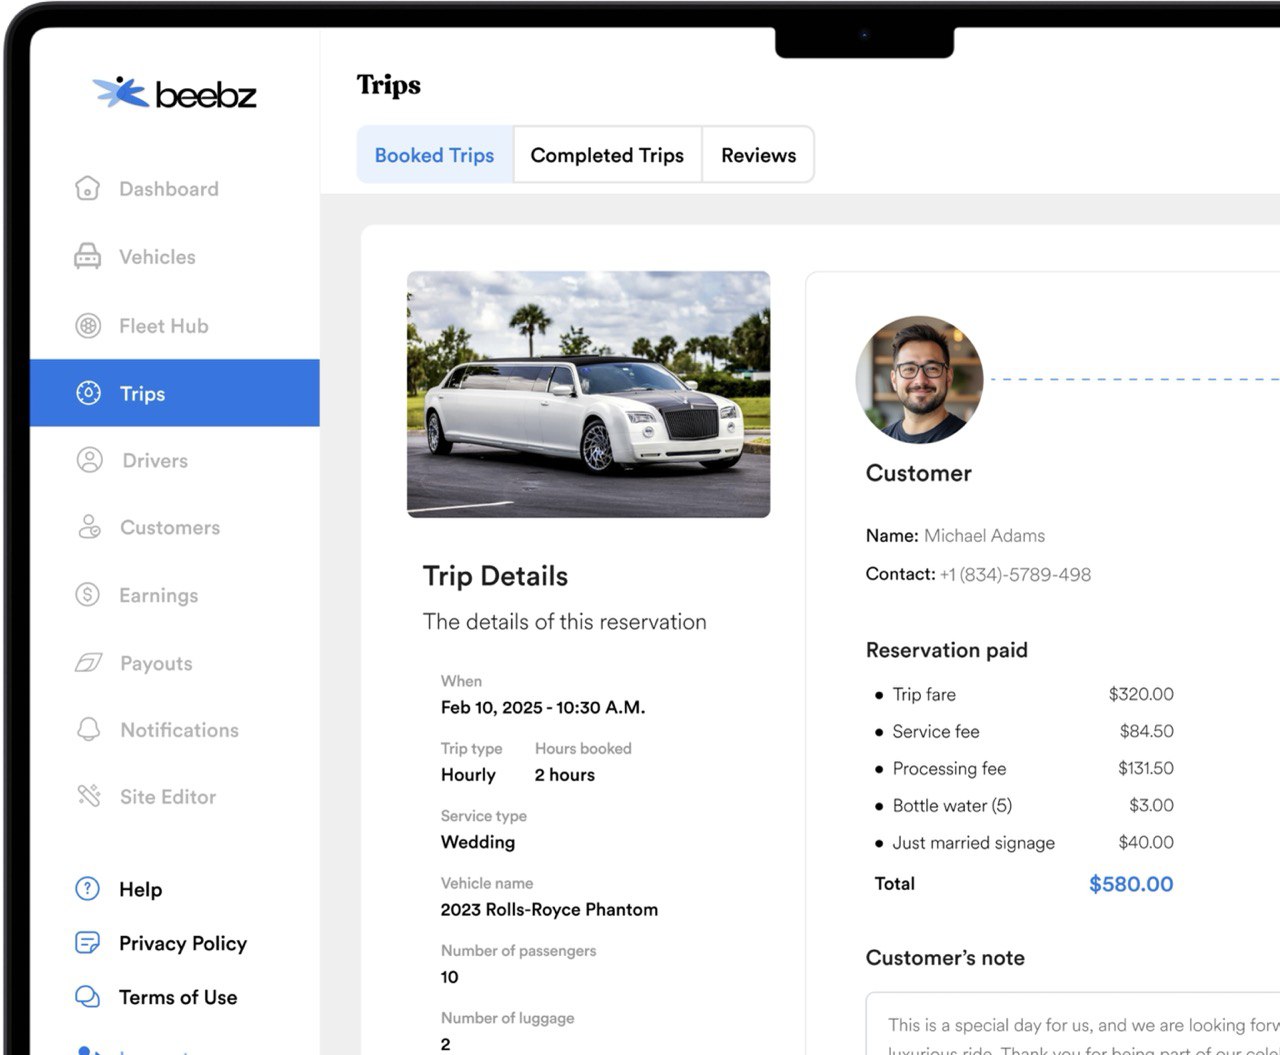
Task: Click the Payouts icon
Action: tap(88, 663)
